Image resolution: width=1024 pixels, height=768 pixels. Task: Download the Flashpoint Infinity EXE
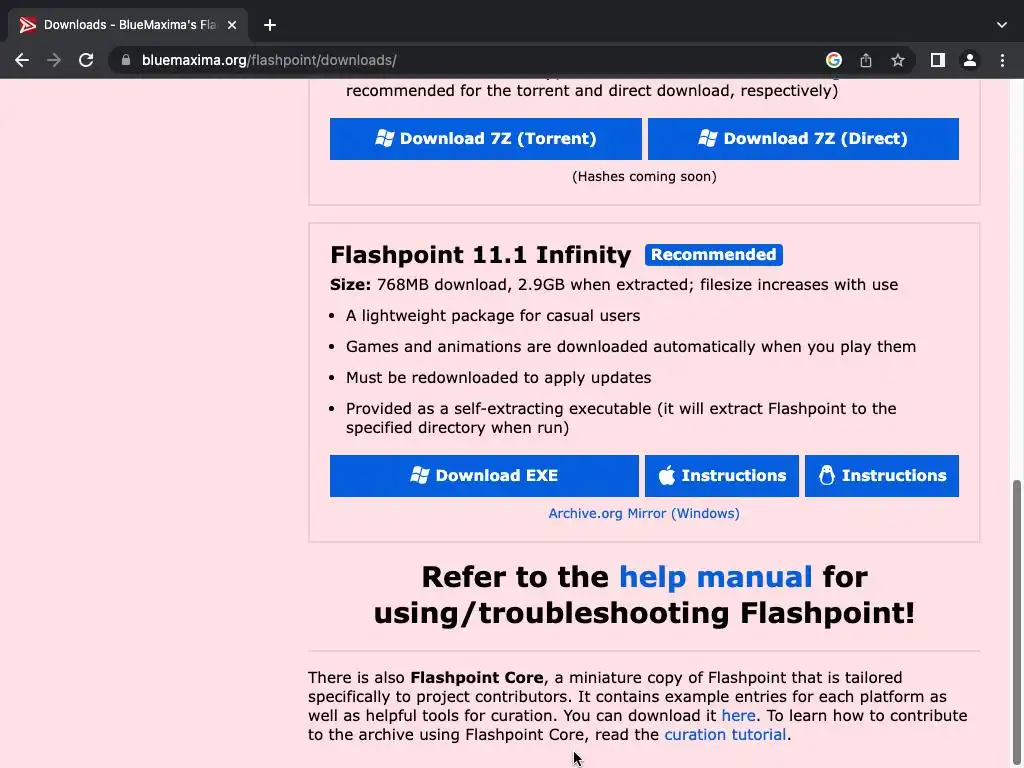coord(484,475)
